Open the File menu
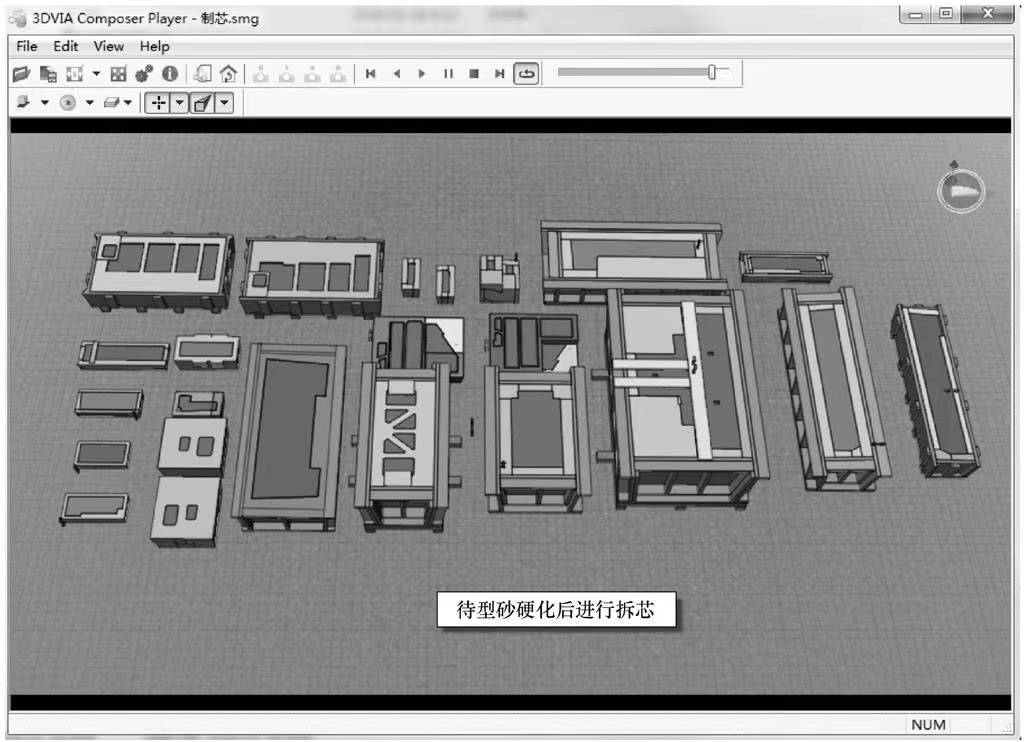 [x=27, y=46]
